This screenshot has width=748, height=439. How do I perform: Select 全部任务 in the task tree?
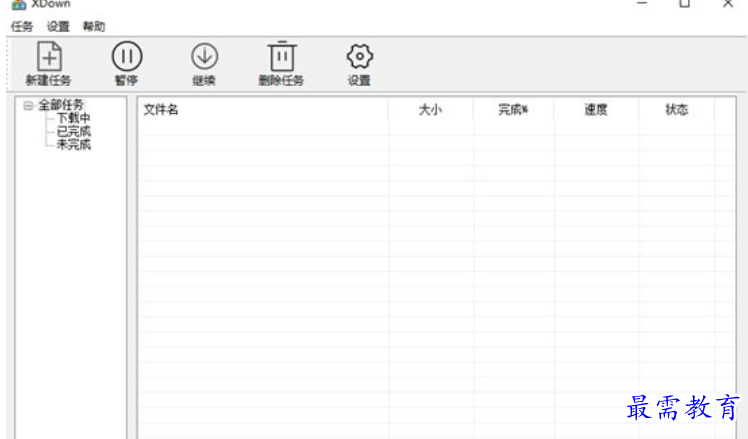tap(61, 105)
